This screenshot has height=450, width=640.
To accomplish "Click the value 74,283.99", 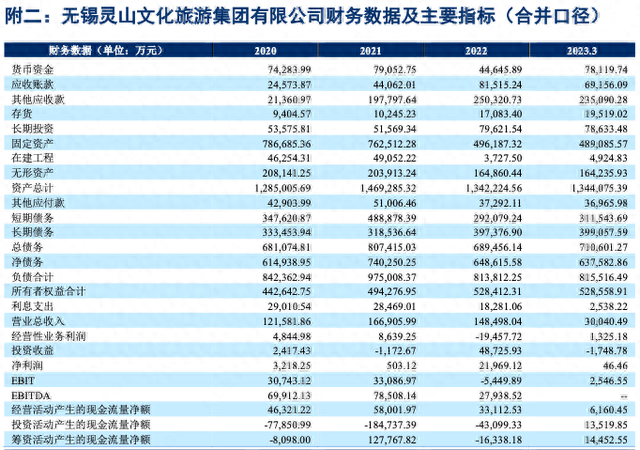I will (x=289, y=70).
